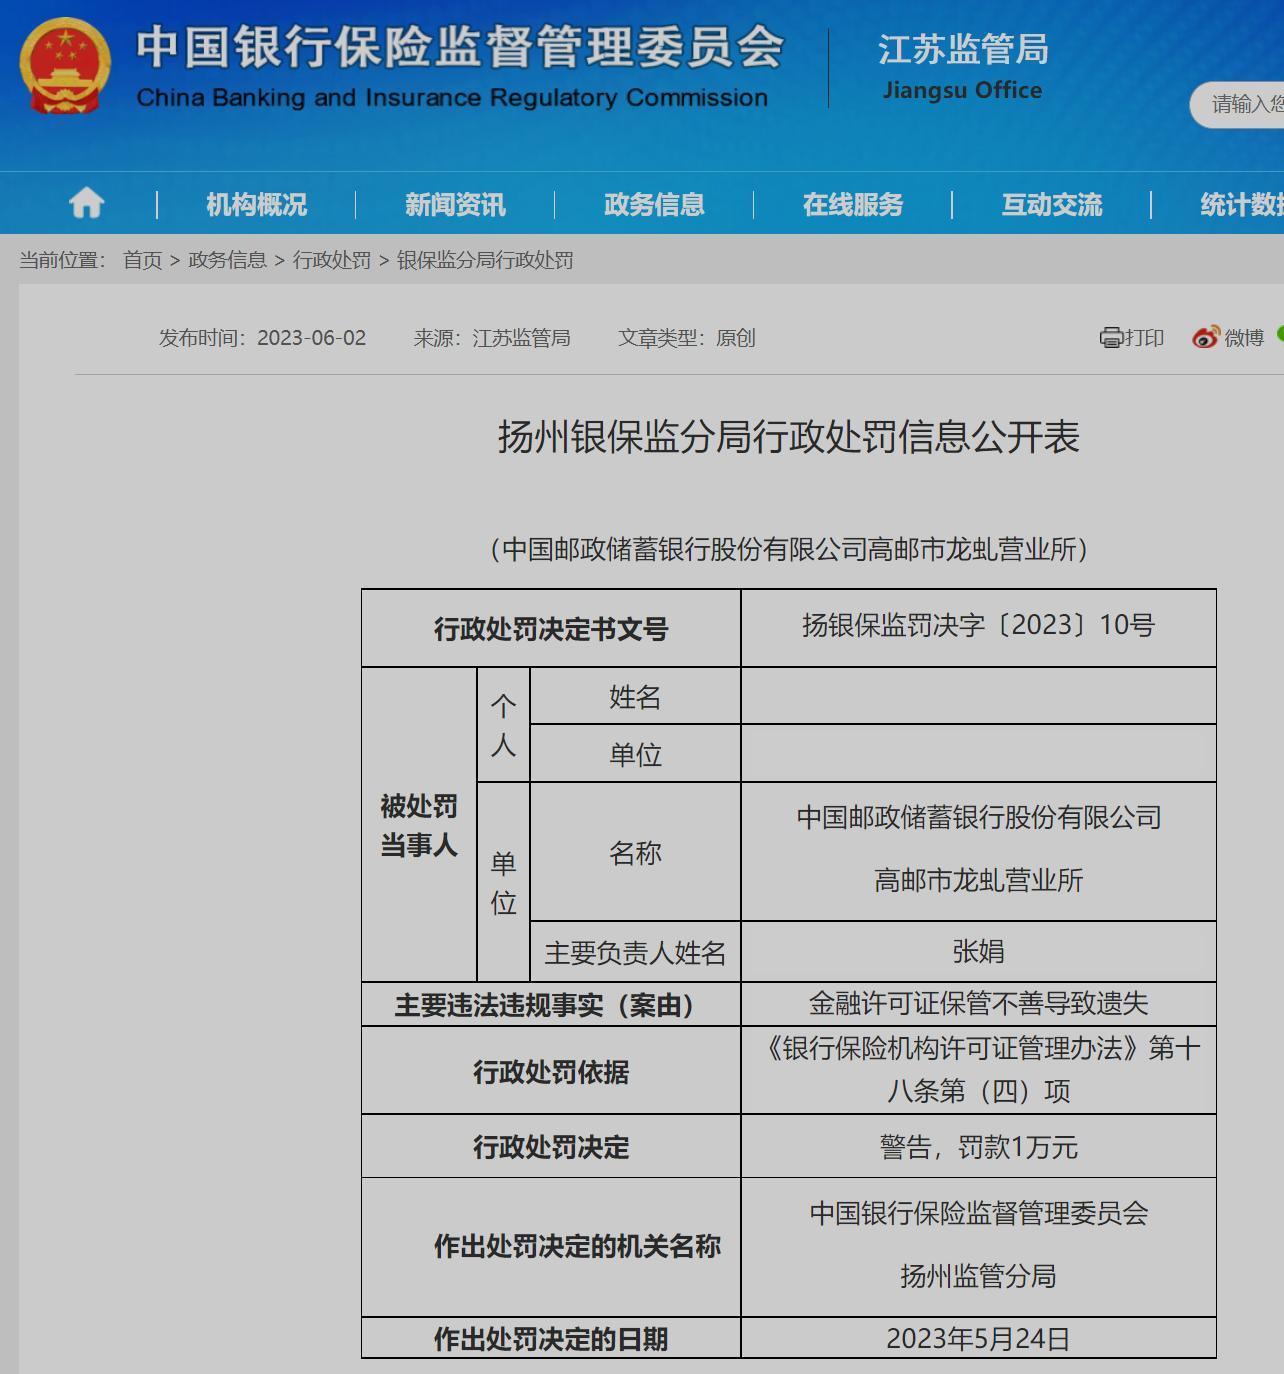Click the source 来源：江苏监管局

492,338
